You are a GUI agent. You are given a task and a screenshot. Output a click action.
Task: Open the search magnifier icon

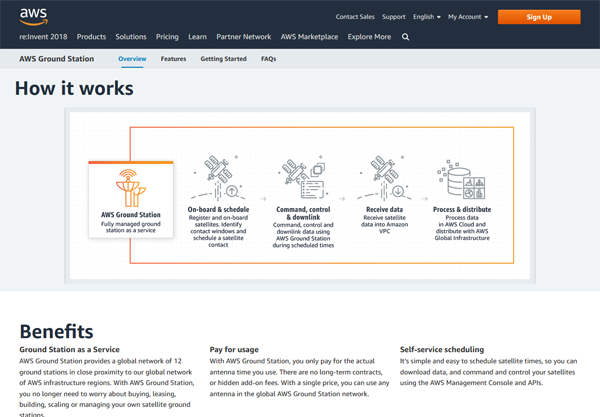point(406,37)
